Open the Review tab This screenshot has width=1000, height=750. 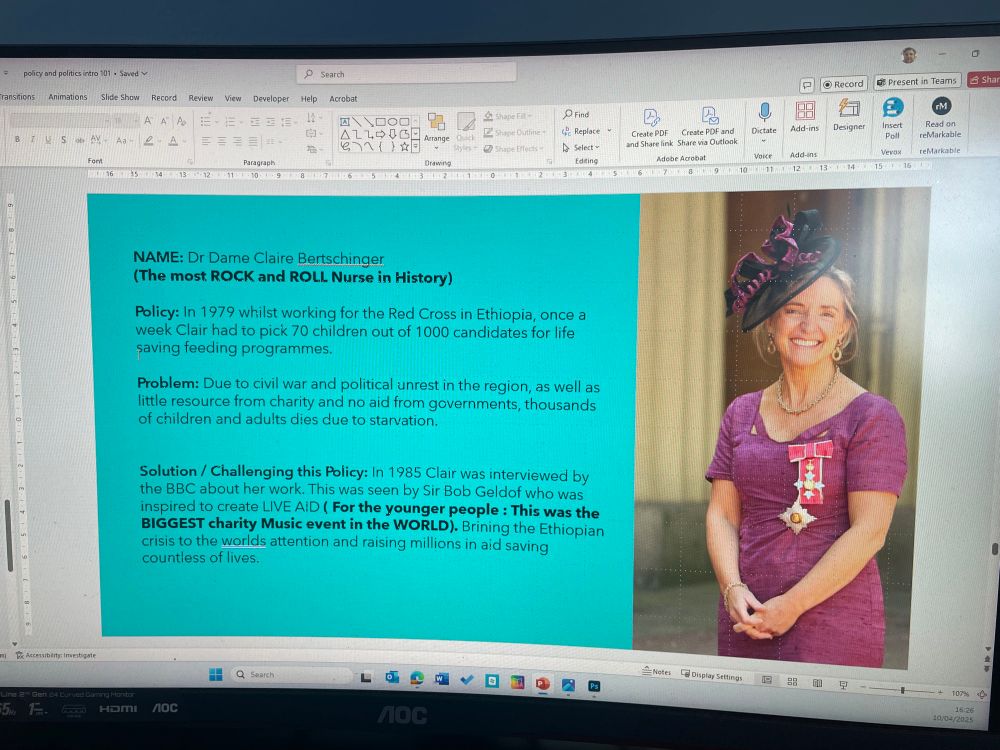point(200,98)
